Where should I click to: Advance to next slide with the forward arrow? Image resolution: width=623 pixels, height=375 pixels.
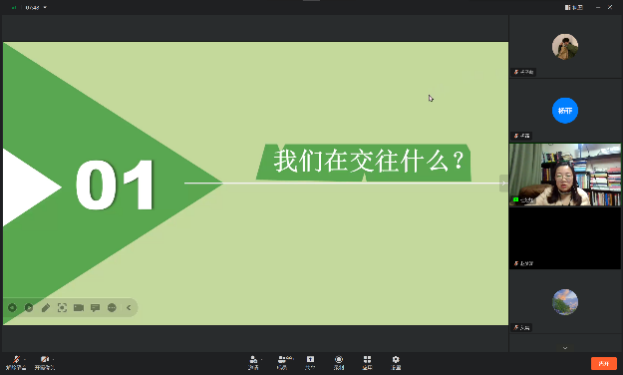click(x=29, y=307)
